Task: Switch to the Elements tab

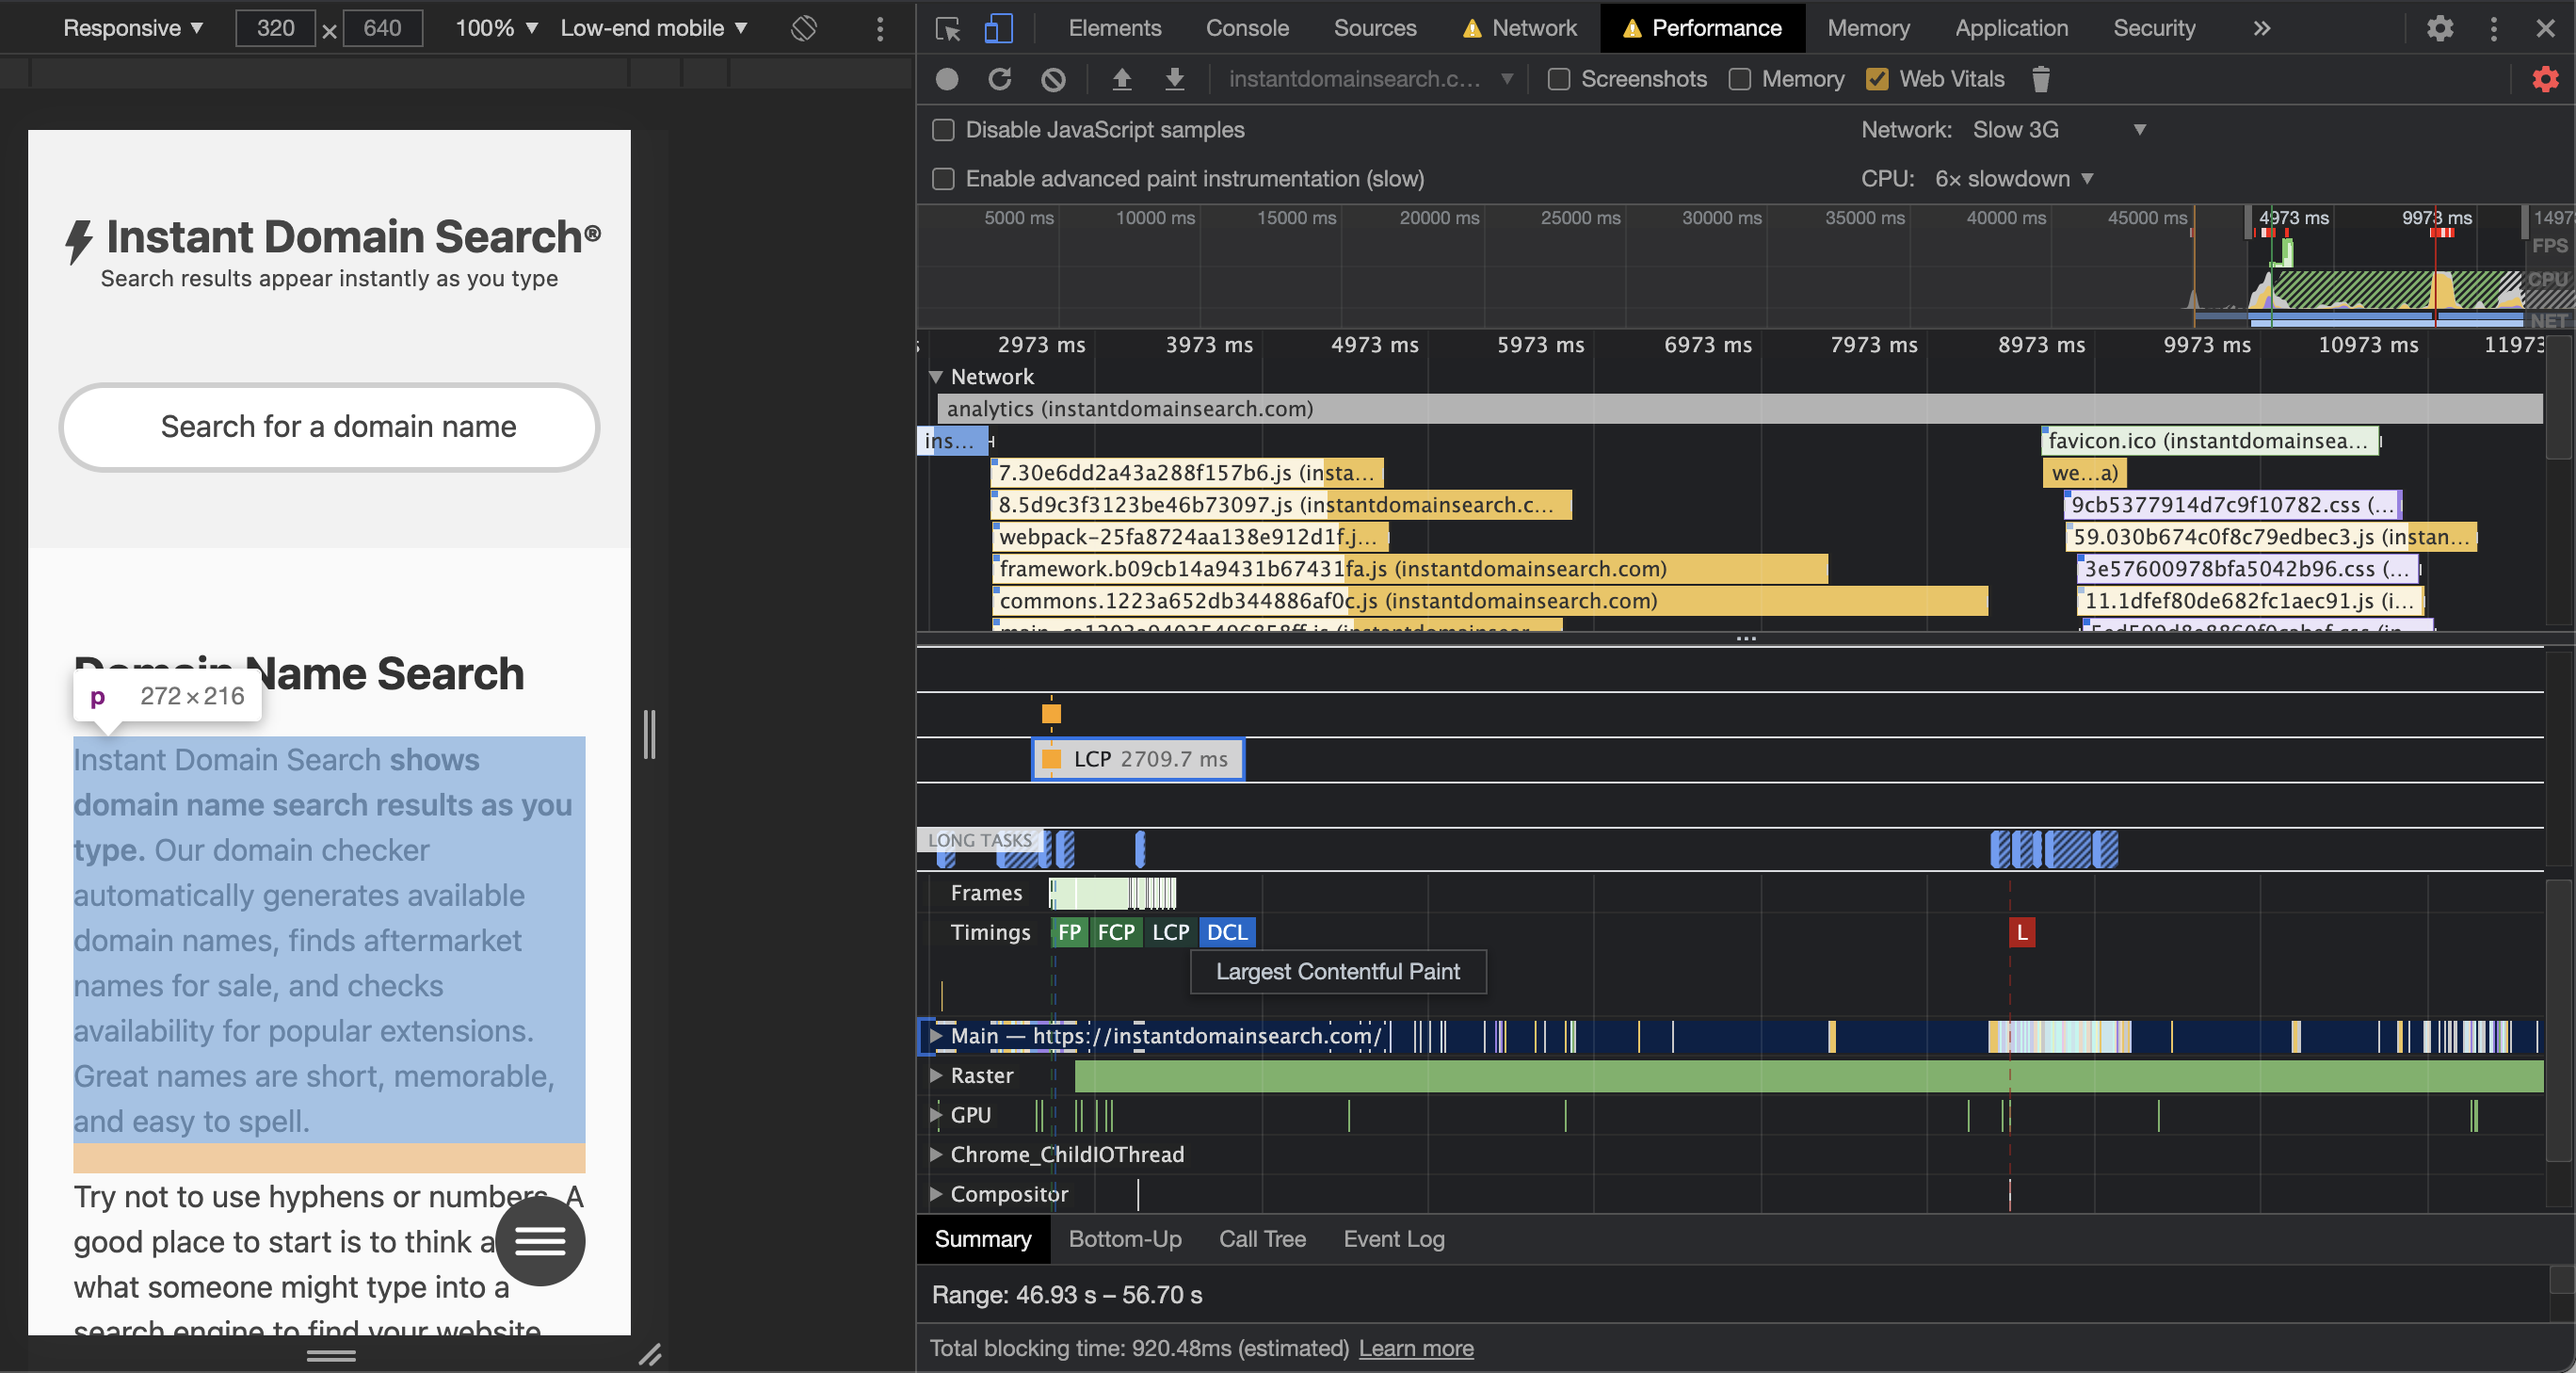Action: [x=1115, y=28]
